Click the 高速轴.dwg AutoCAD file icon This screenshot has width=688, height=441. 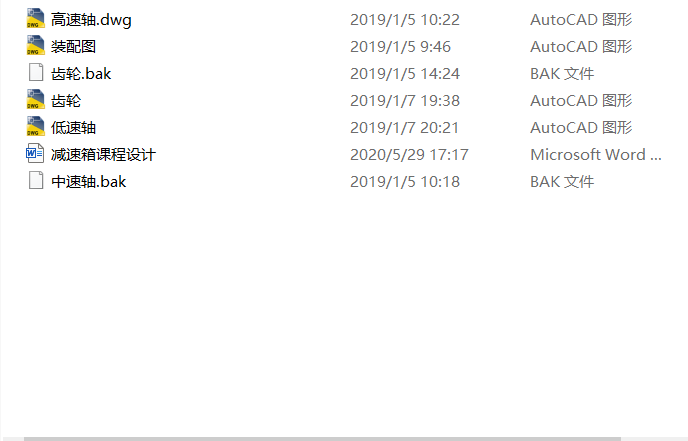tap(36, 19)
